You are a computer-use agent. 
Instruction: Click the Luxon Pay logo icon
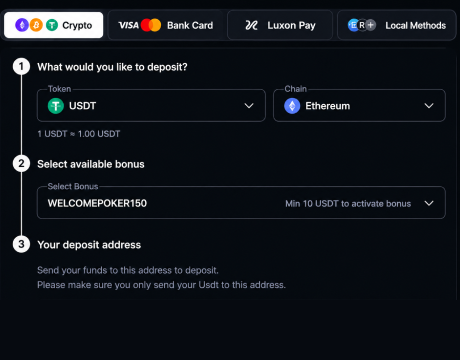pyautogui.click(x=251, y=25)
